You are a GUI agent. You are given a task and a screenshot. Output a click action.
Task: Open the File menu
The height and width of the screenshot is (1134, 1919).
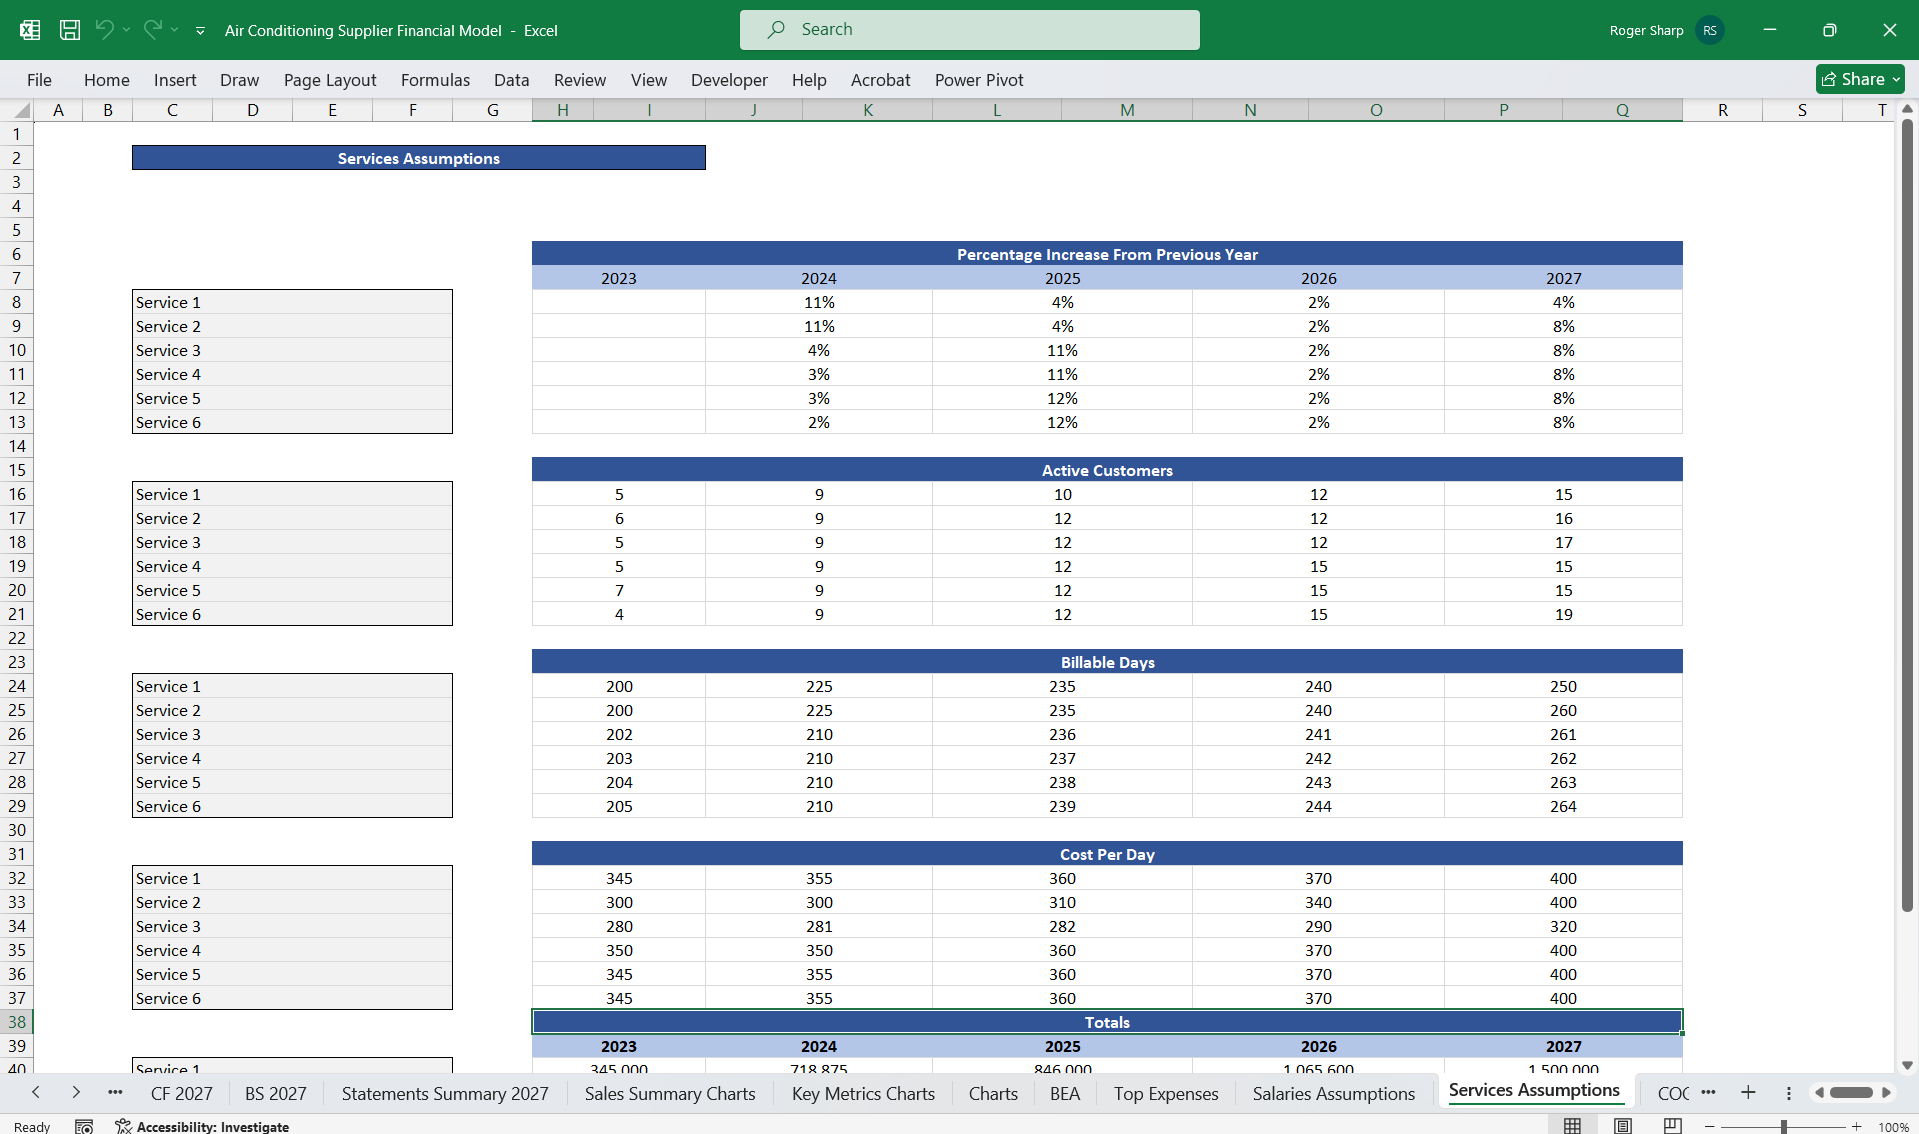(x=39, y=80)
